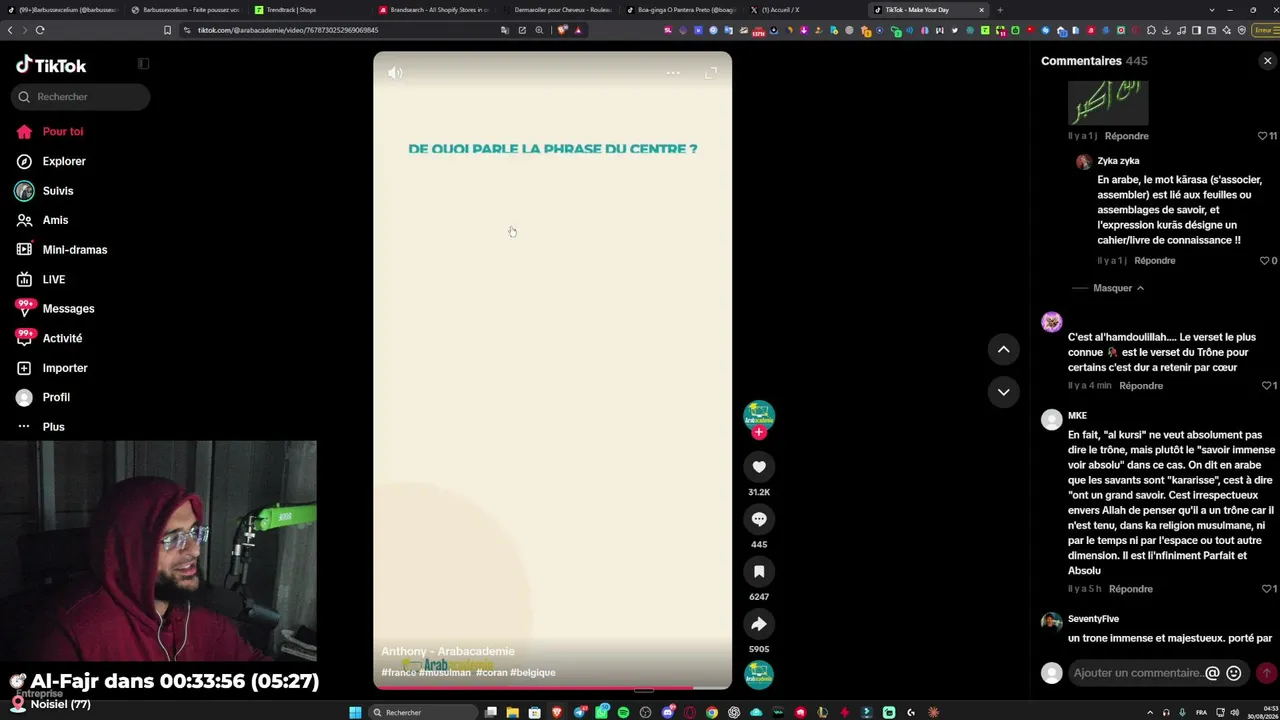Open Windows Start menu
Screen dimensions: 1280x720
click(x=355, y=712)
